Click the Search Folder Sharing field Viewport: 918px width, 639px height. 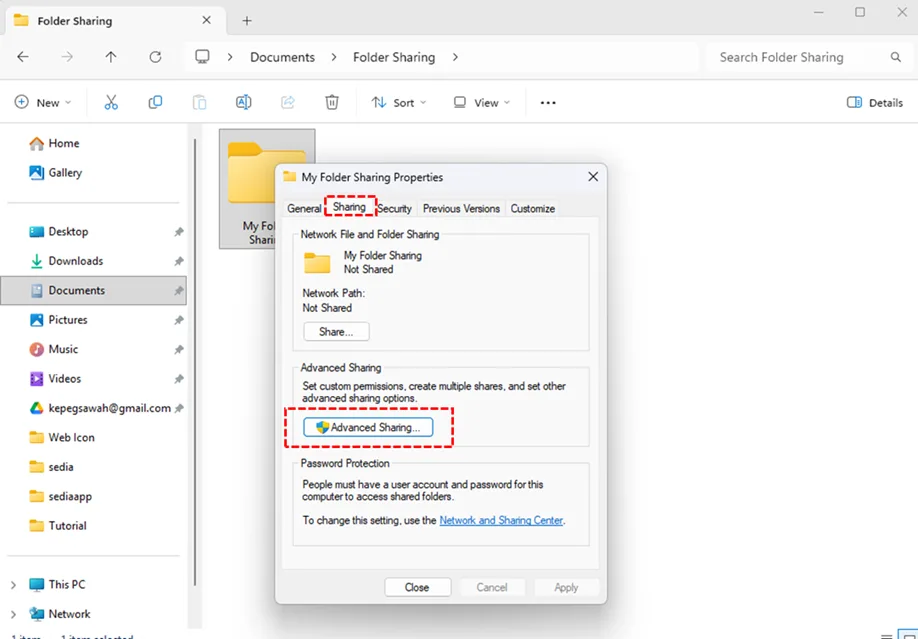(x=800, y=57)
